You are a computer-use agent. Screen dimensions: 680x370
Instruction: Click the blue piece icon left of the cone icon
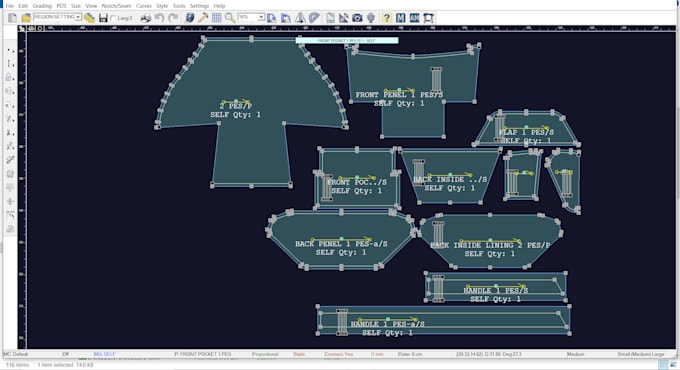[286, 18]
